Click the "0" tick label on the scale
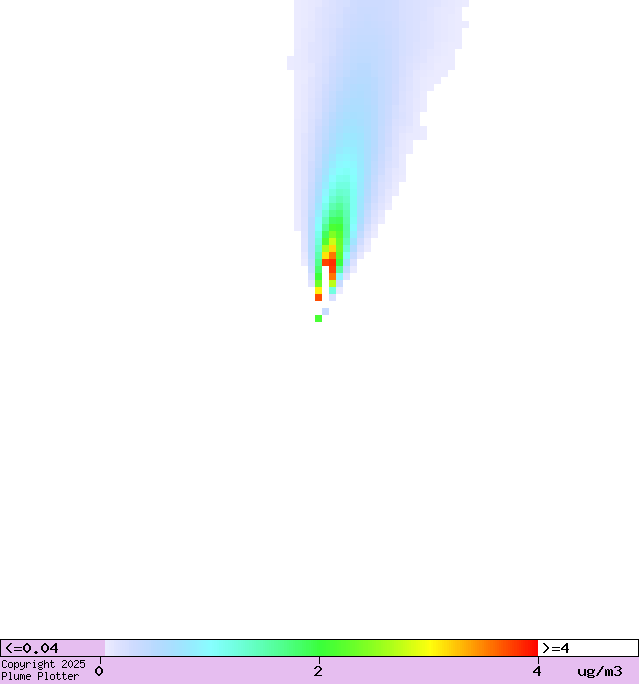This screenshot has width=639, height=684. tap(99, 671)
